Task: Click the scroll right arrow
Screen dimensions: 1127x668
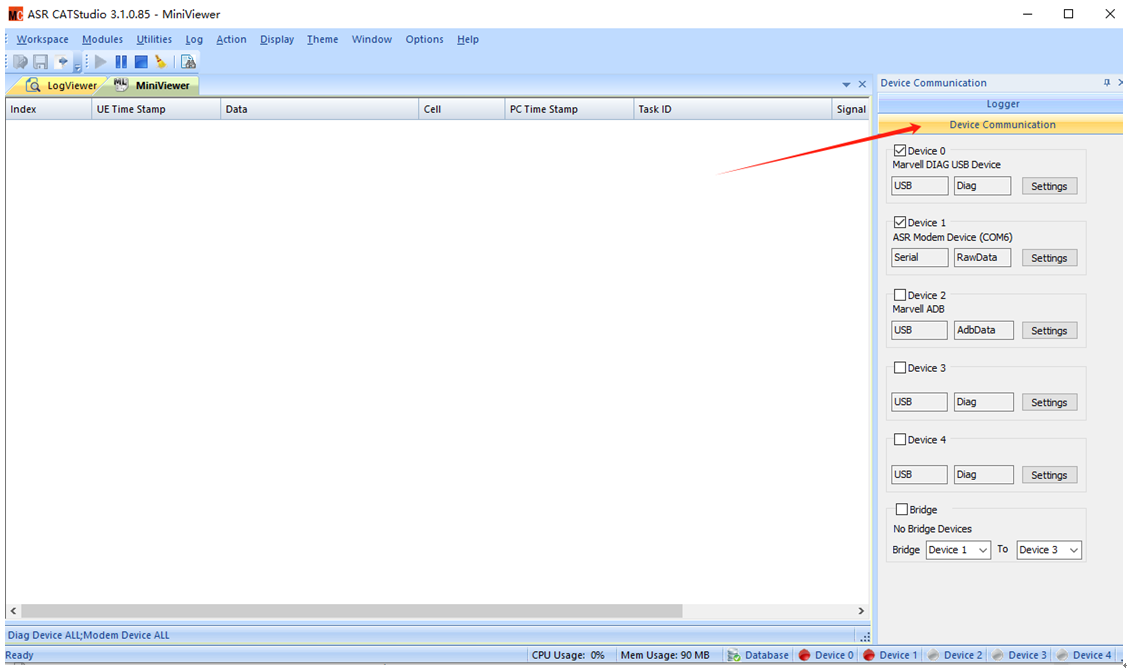Action: (x=861, y=611)
